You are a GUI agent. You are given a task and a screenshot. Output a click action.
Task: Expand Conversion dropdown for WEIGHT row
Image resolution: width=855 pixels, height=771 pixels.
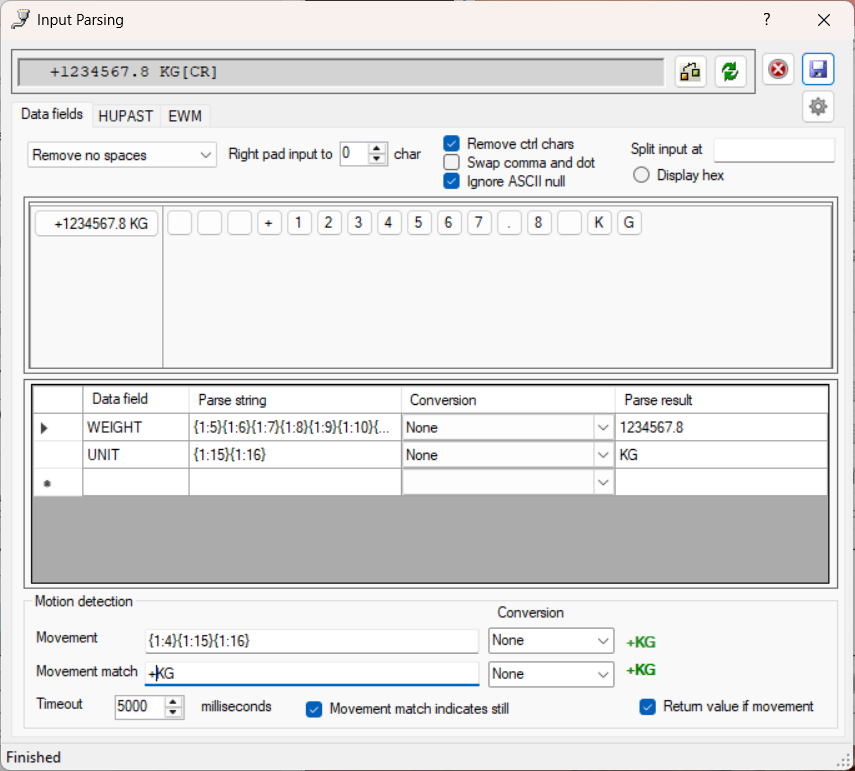pos(603,428)
